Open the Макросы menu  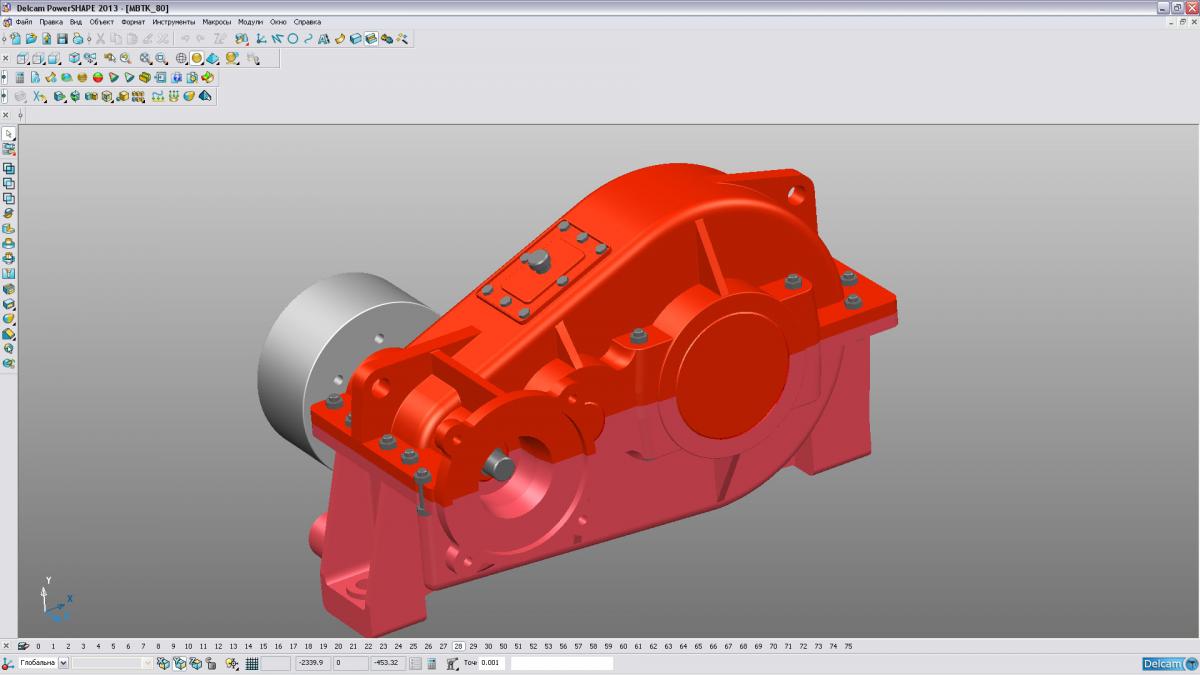click(217, 21)
